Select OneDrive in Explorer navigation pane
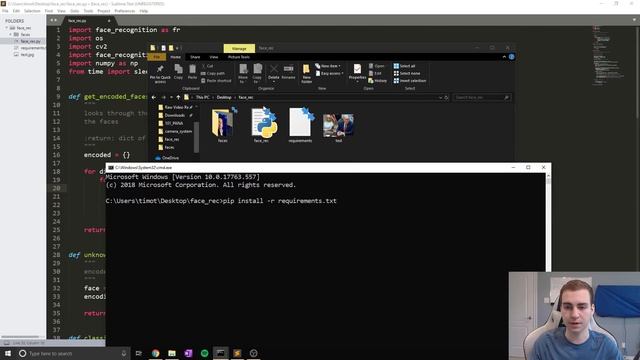Image resolution: width=640 pixels, height=360 pixels. (x=167, y=158)
